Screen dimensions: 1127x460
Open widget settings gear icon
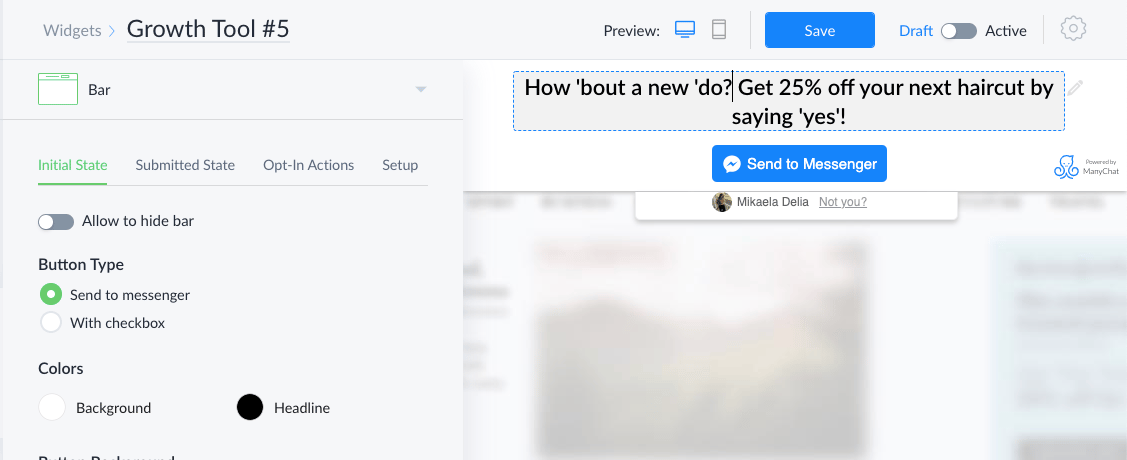pyautogui.click(x=1073, y=29)
